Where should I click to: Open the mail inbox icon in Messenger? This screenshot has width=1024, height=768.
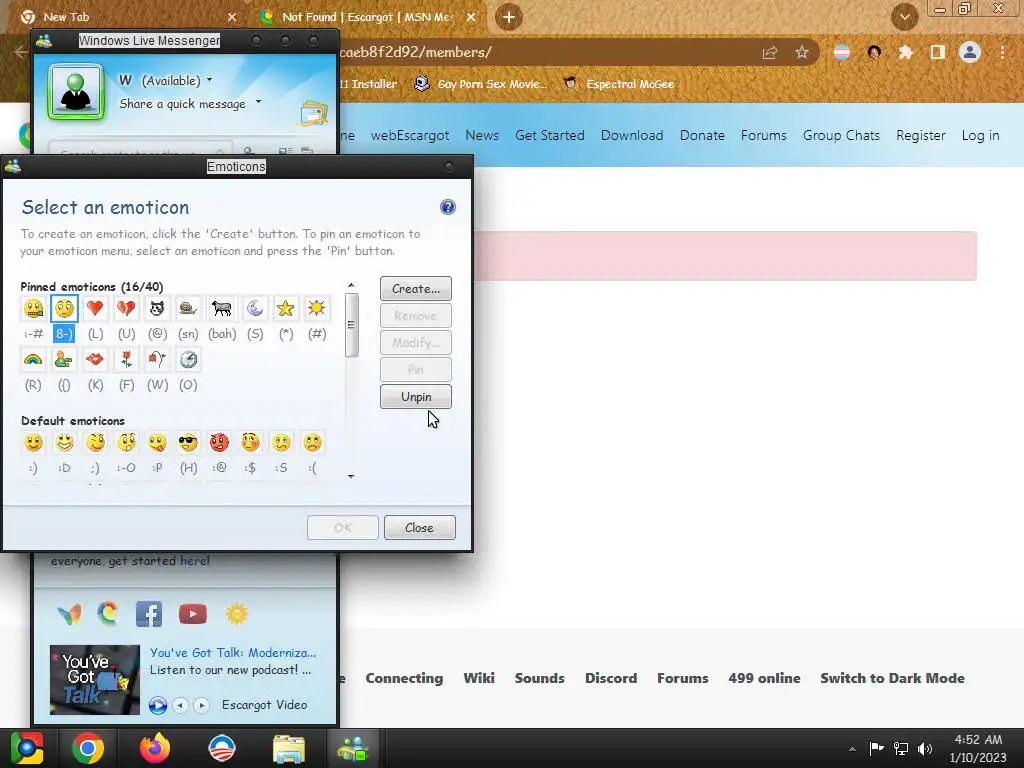(x=313, y=114)
